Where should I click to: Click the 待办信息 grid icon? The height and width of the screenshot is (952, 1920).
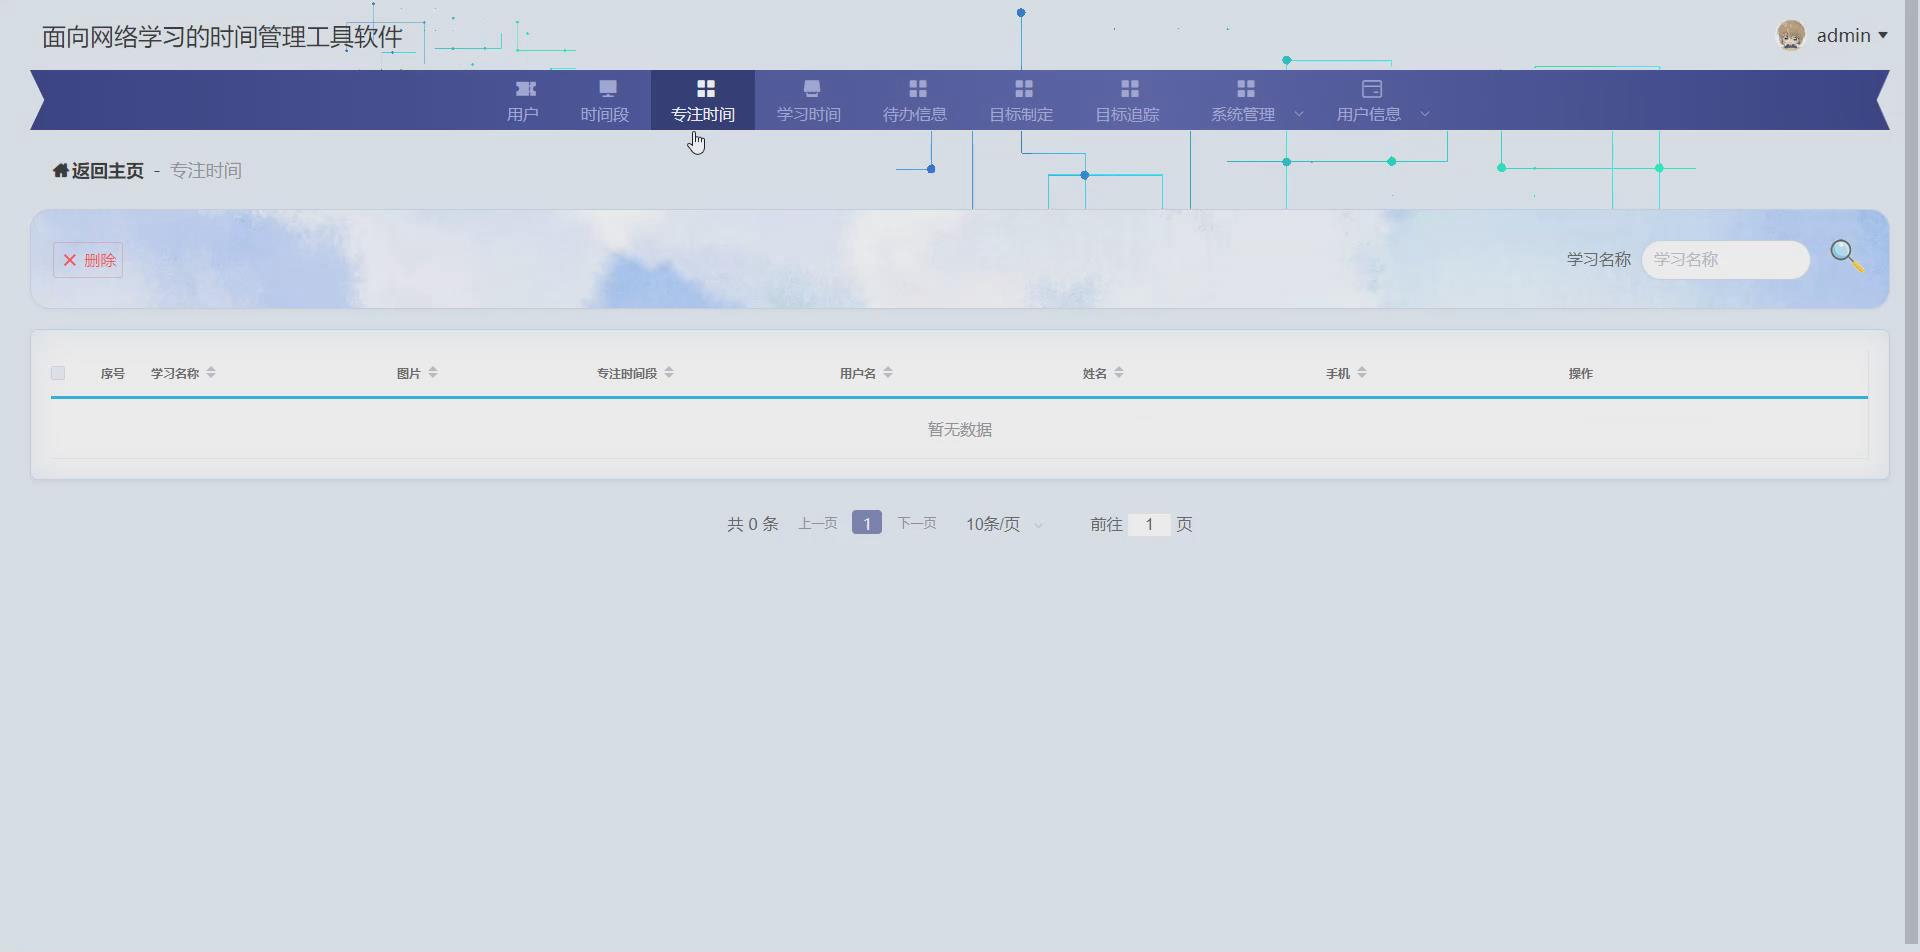pyautogui.click(x=916, y=87)
